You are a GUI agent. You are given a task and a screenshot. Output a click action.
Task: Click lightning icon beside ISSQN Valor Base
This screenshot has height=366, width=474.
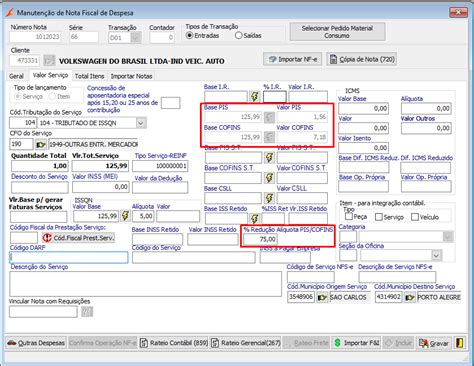[x=125, y=216]
